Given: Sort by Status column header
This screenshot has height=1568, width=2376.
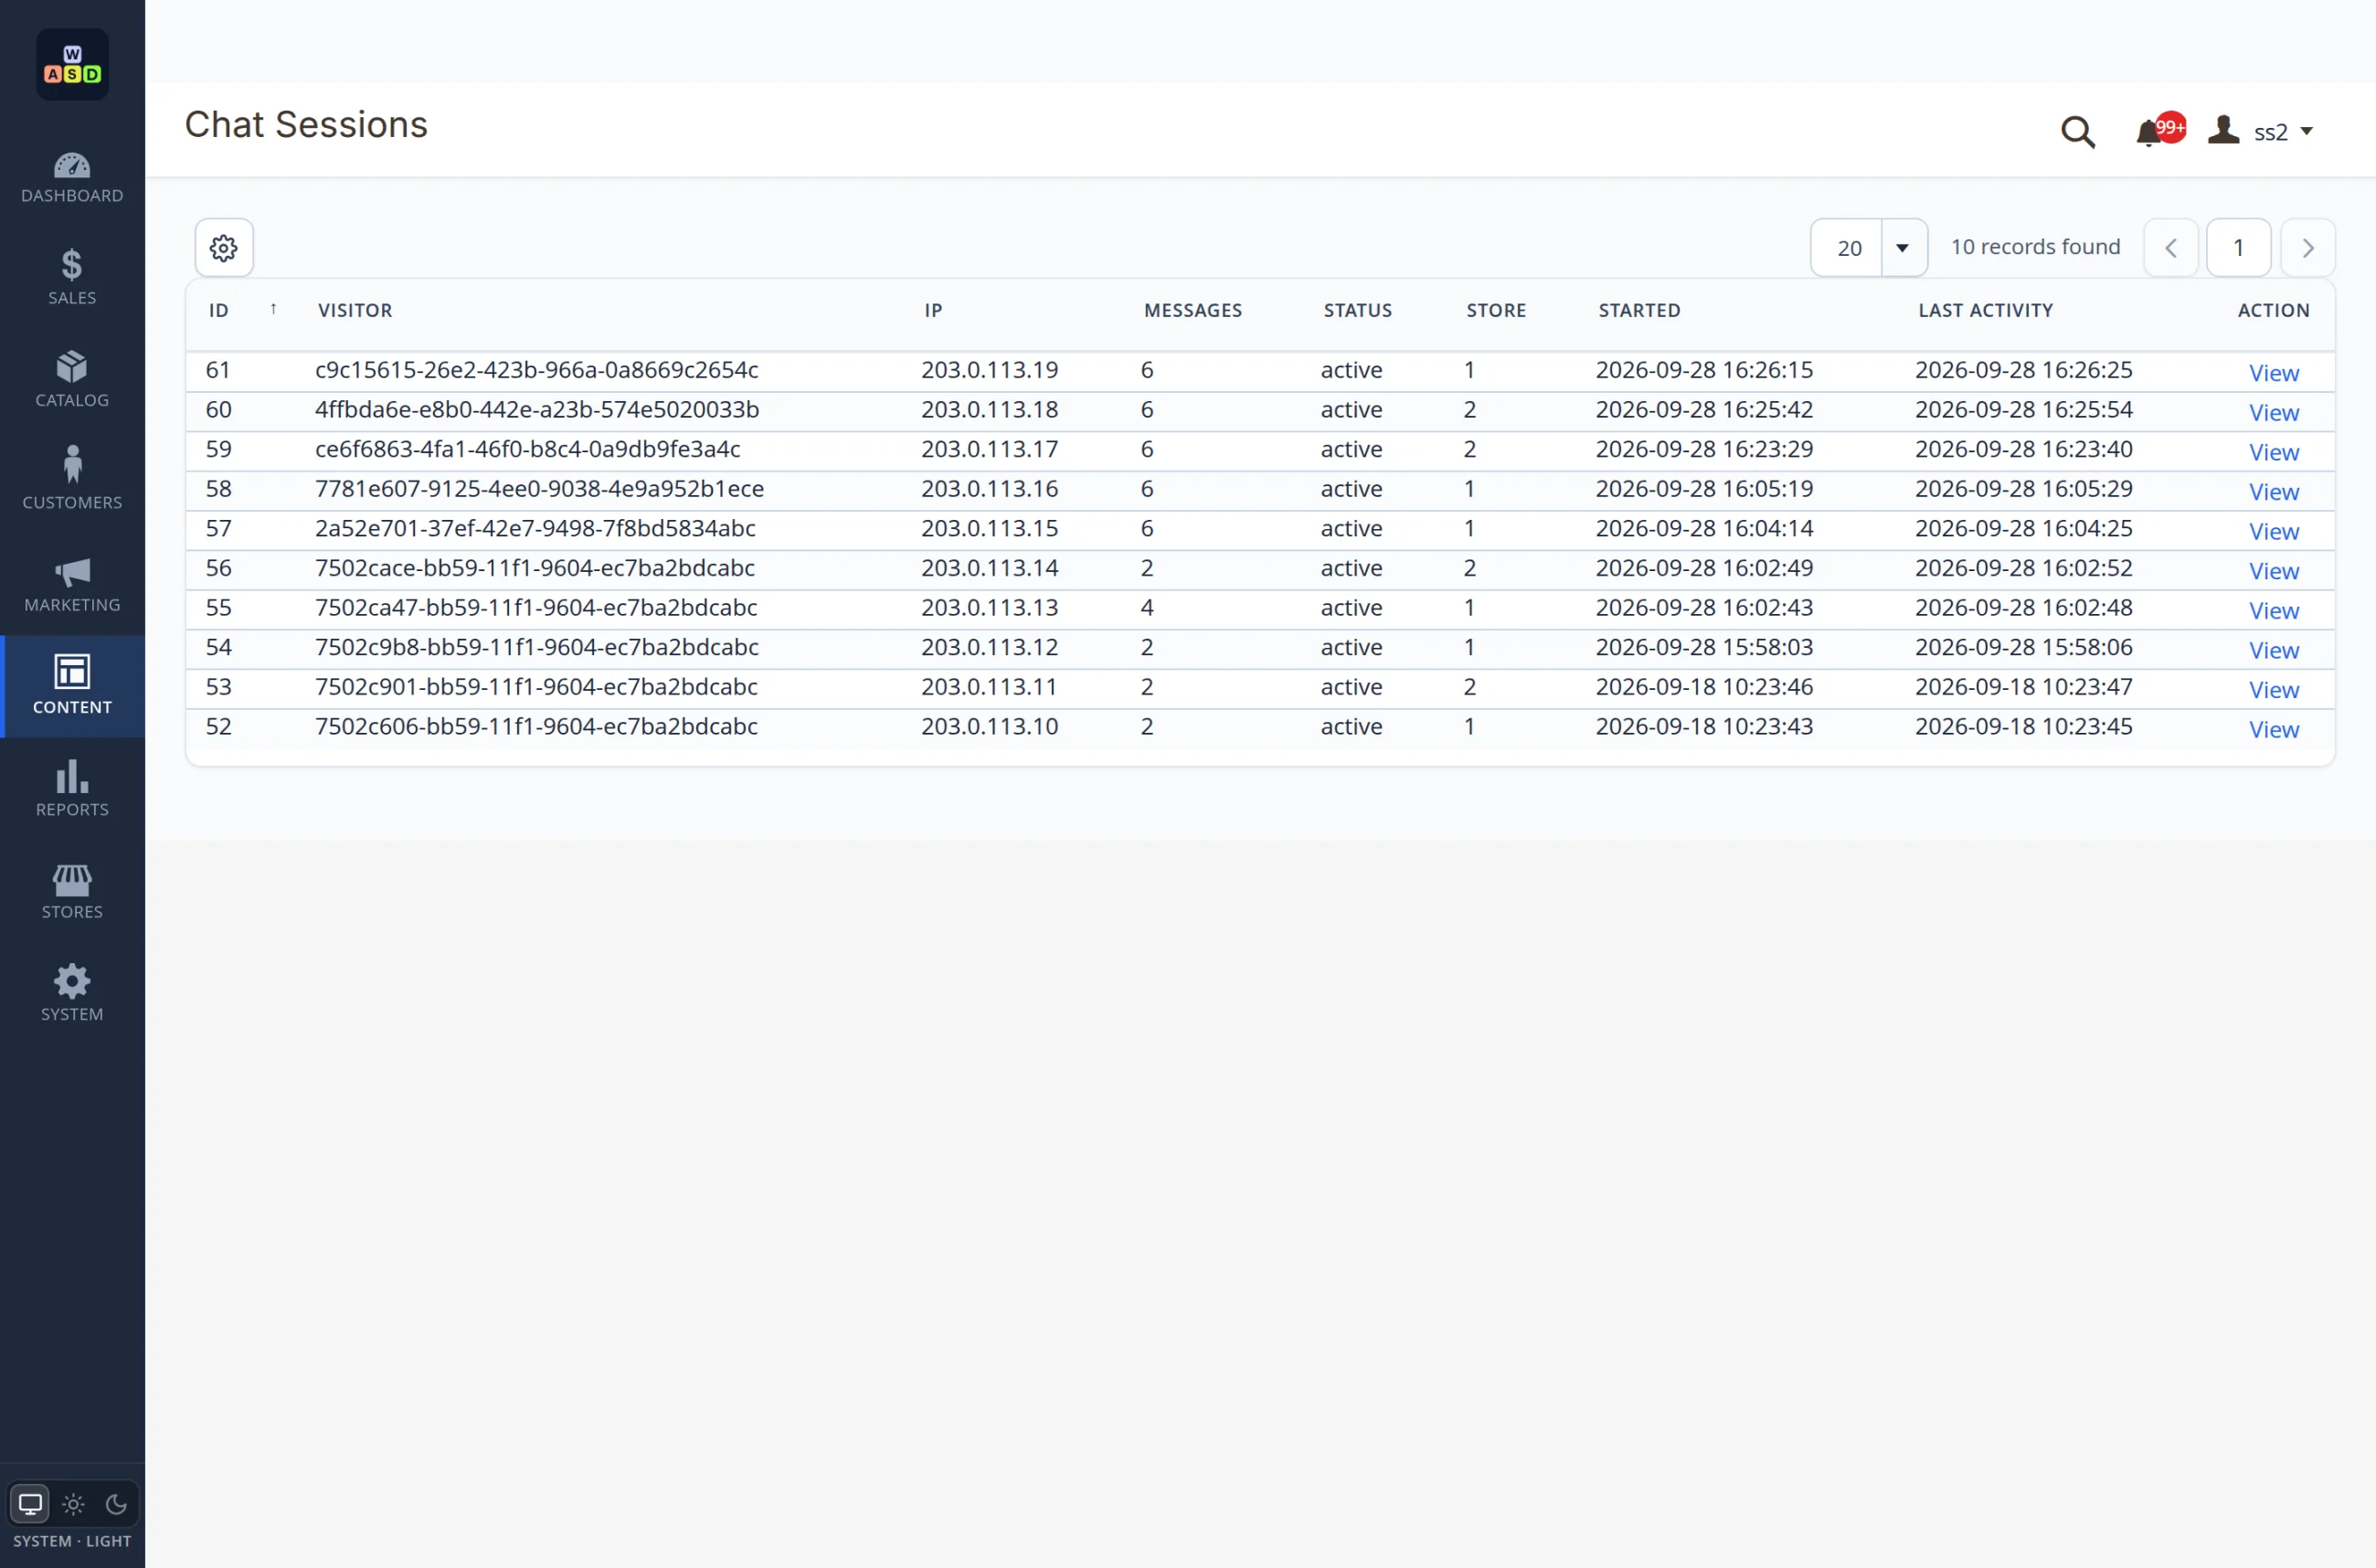Looking at the screenshot, I should pyautogui.click(x=1358, y=311).
